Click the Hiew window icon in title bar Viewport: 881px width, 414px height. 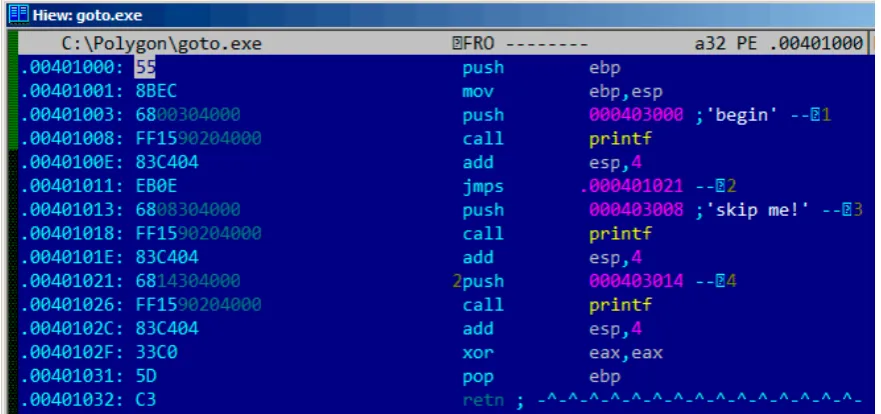[x=18, y=14]
